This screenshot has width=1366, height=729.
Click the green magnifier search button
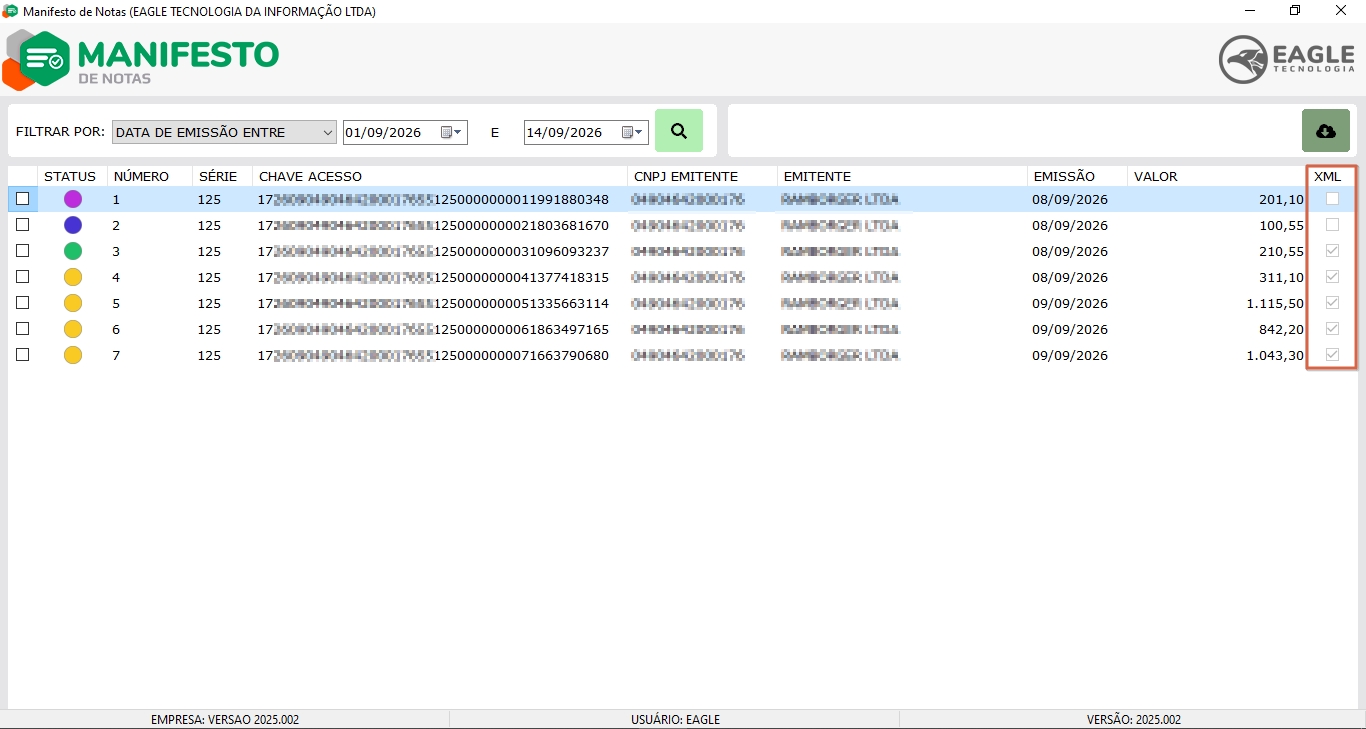(x=679, y=131)
